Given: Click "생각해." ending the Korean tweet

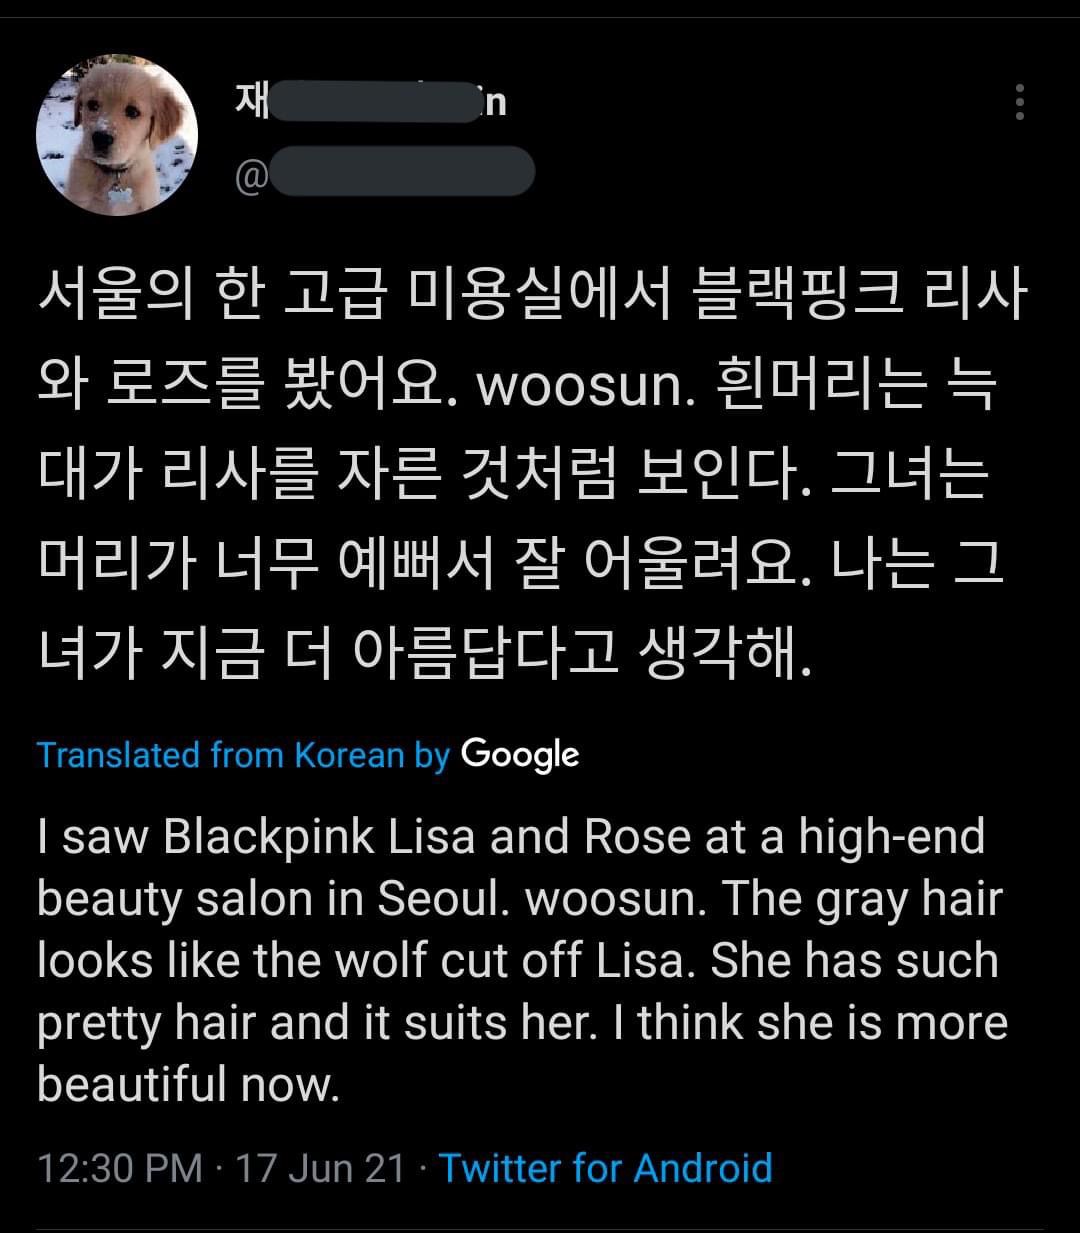Looking at the screenshot, I should click(722, 656).
